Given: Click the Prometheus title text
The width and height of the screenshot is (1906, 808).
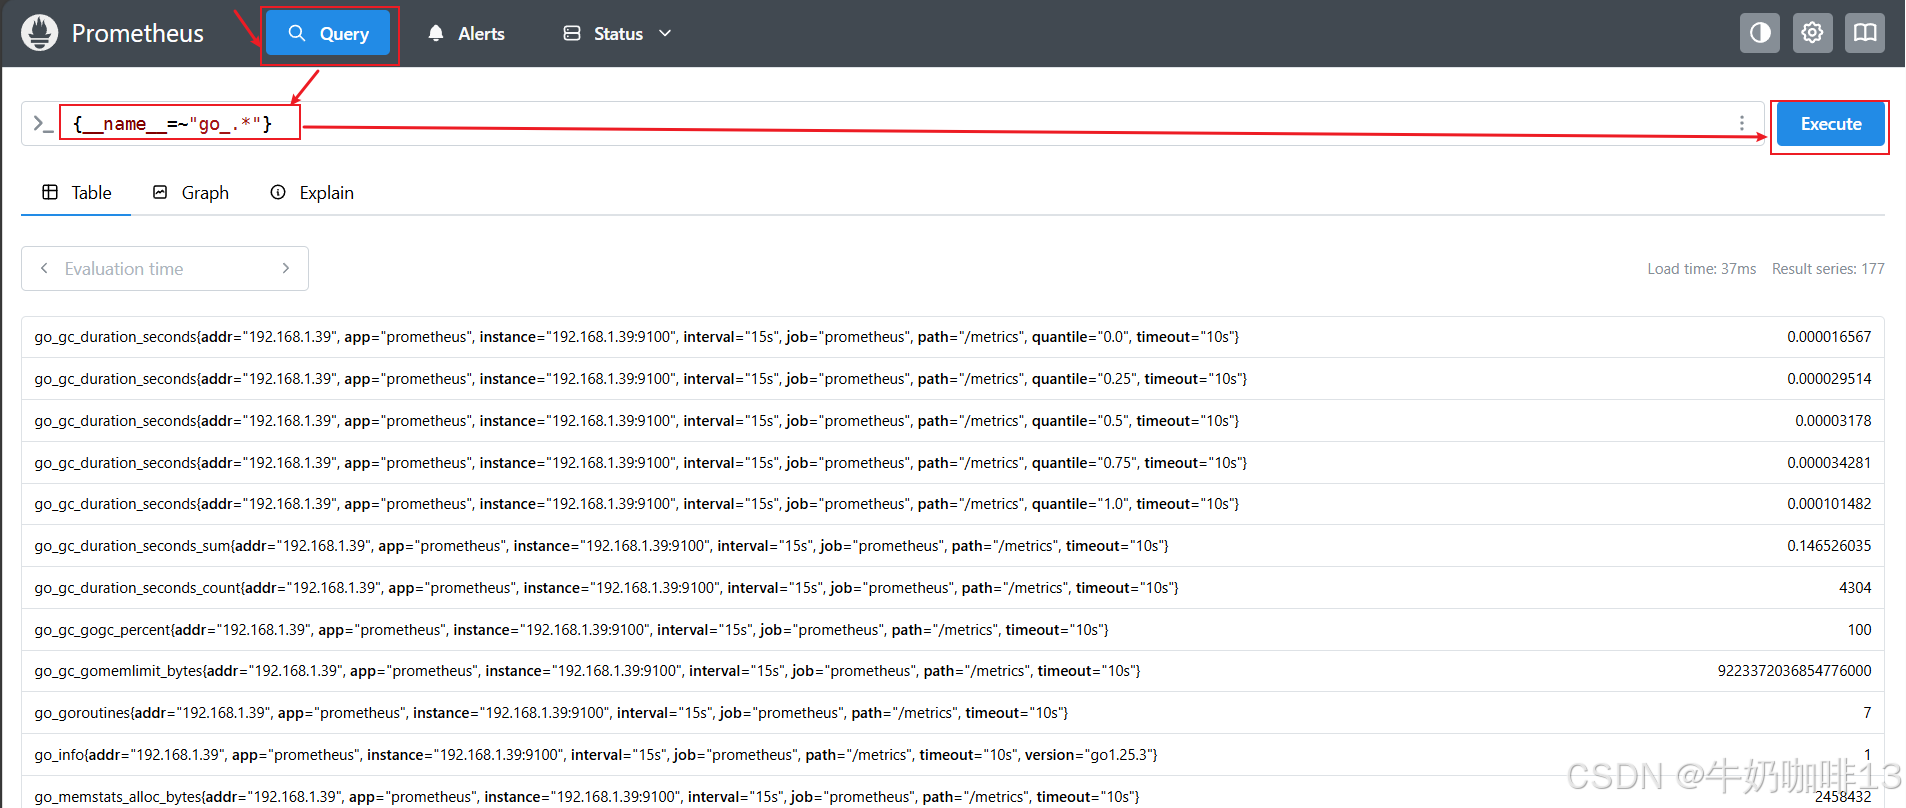Looking at the screenshot, I should 138,33.
